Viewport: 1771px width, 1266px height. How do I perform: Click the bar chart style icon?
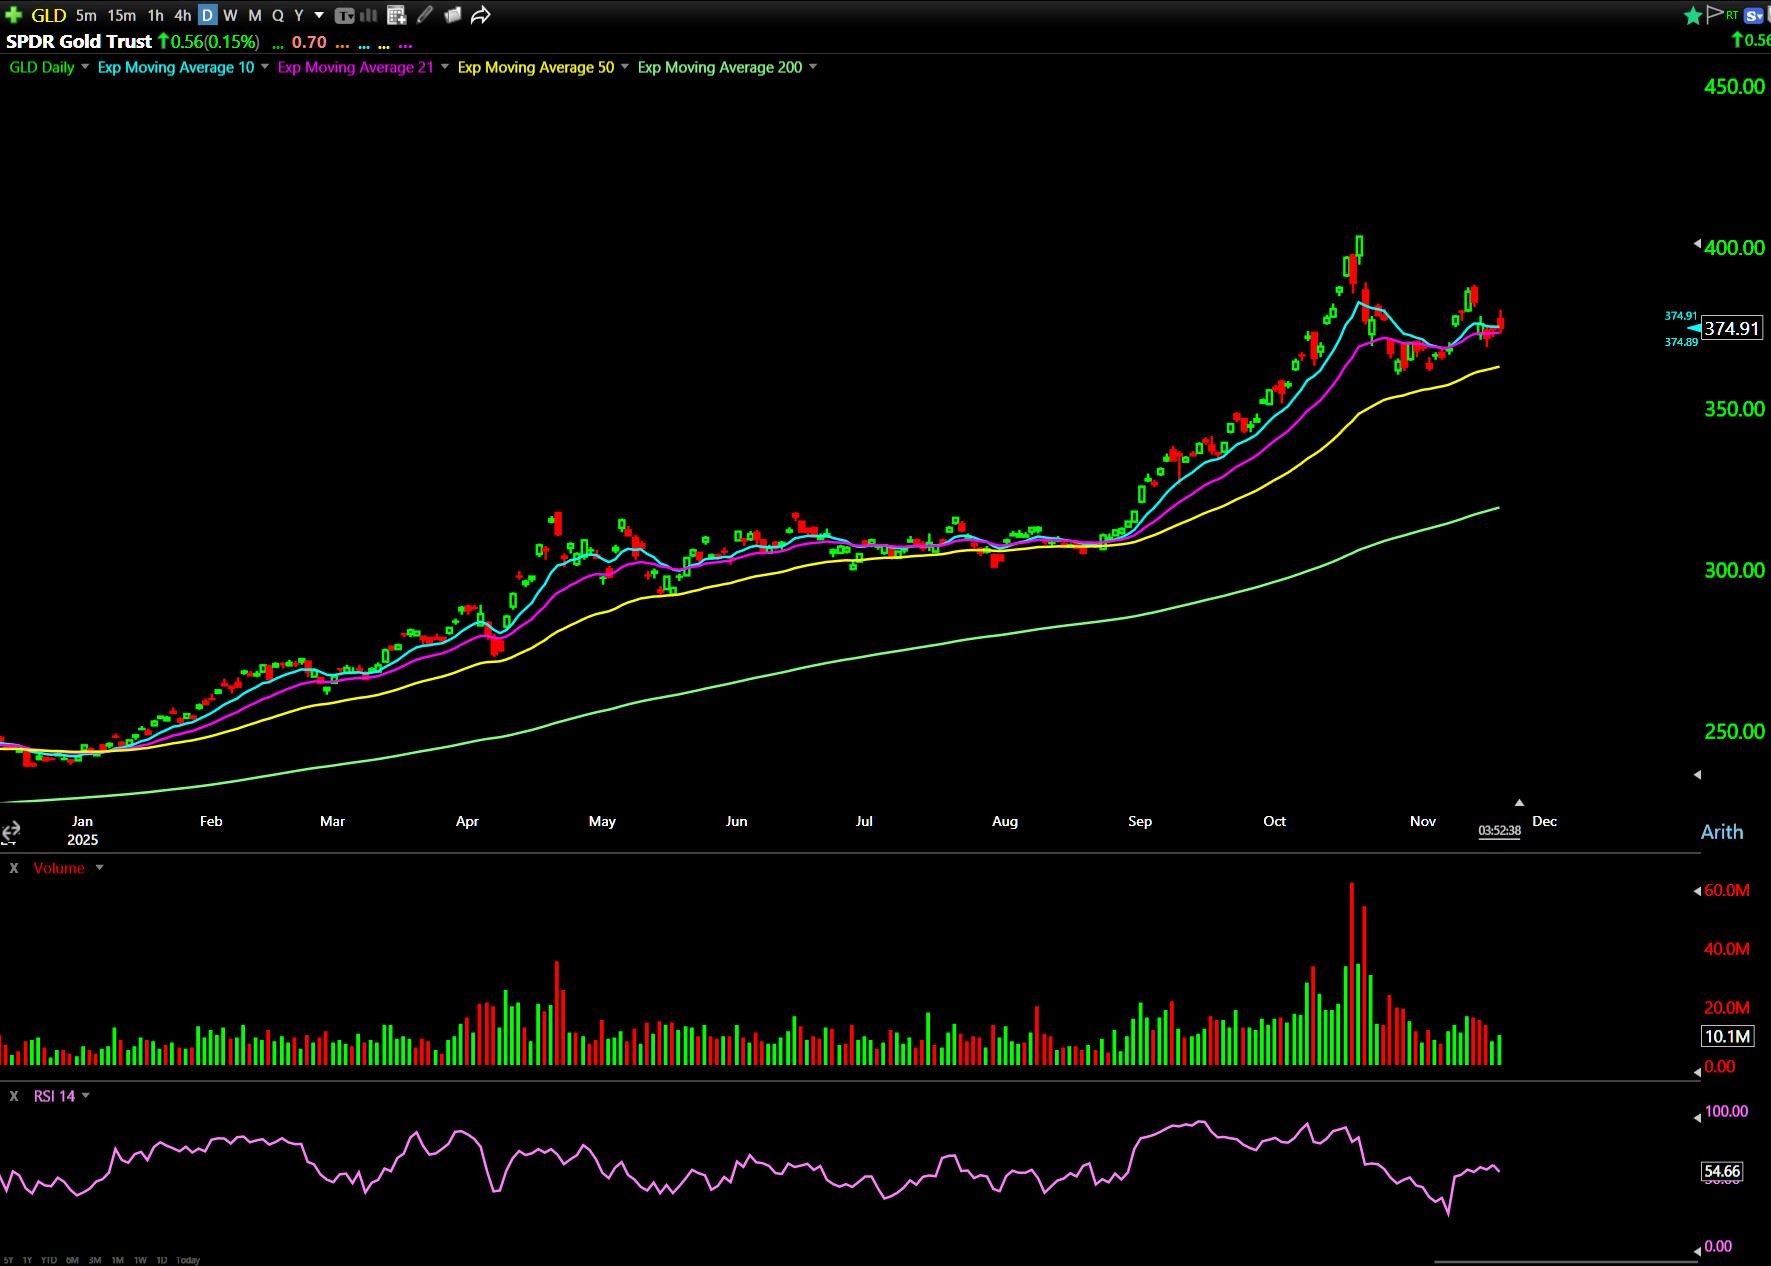[368, 15]
